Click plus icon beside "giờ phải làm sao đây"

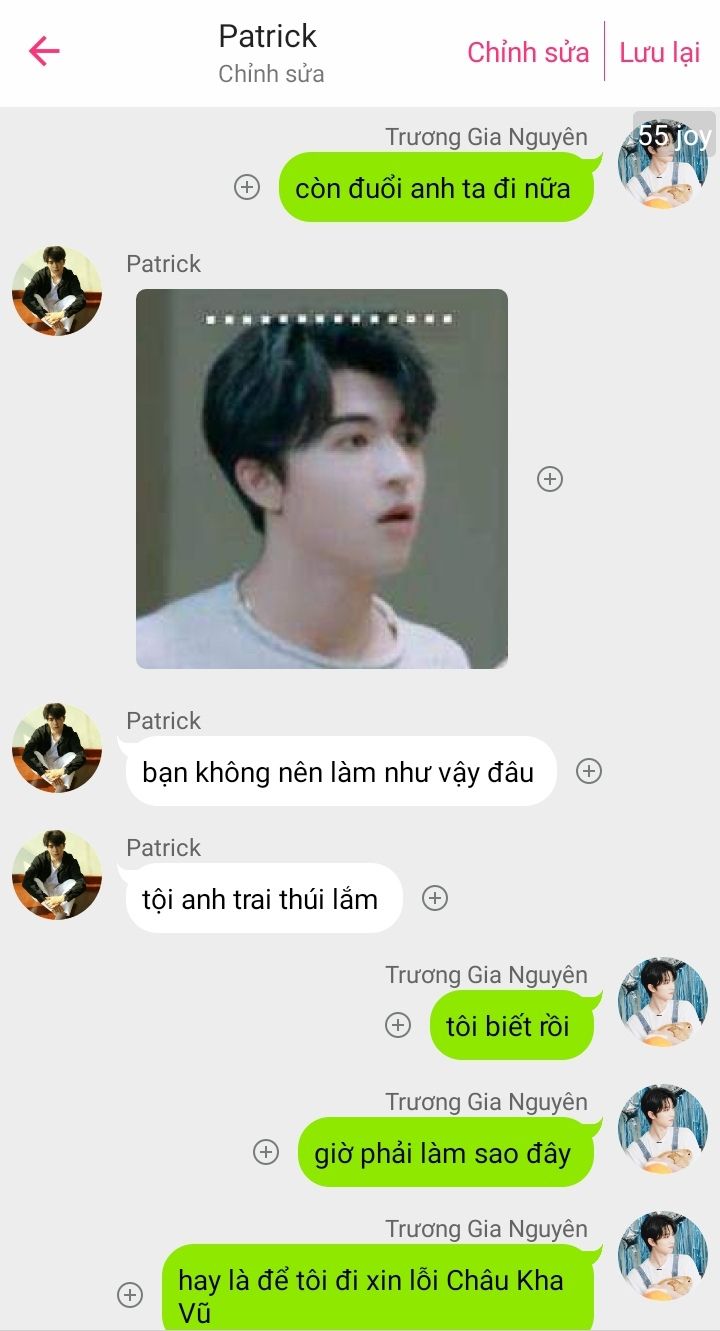click(266, 1152)
